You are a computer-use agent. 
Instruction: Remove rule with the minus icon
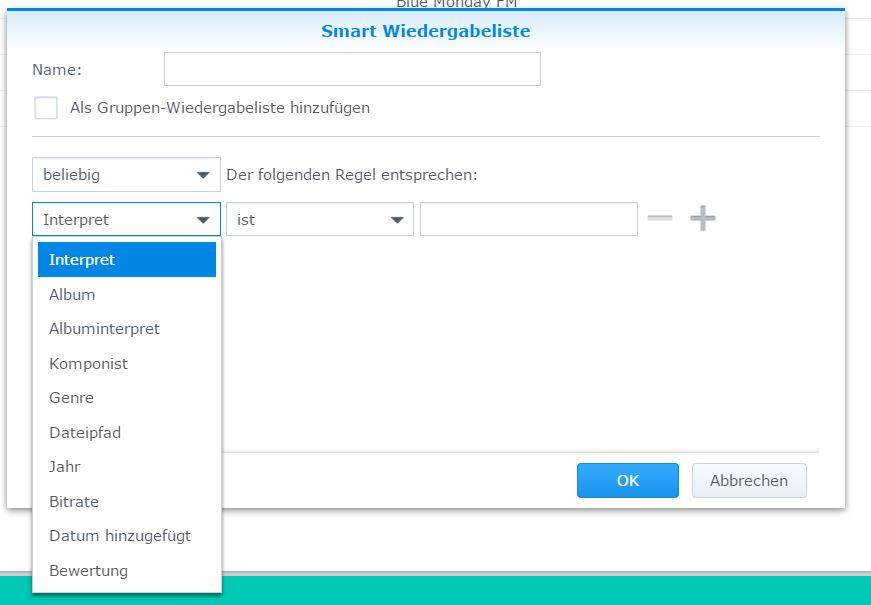[660, 218]
